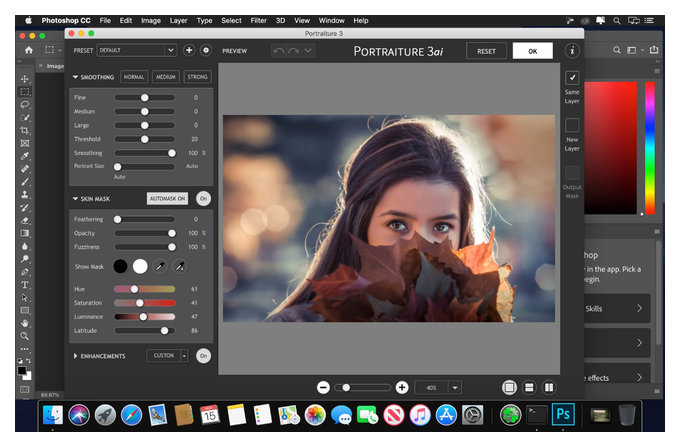Screen dimensions: 680x447
Task: Open Photoshop from the Dock
Action: coord(563,414)
